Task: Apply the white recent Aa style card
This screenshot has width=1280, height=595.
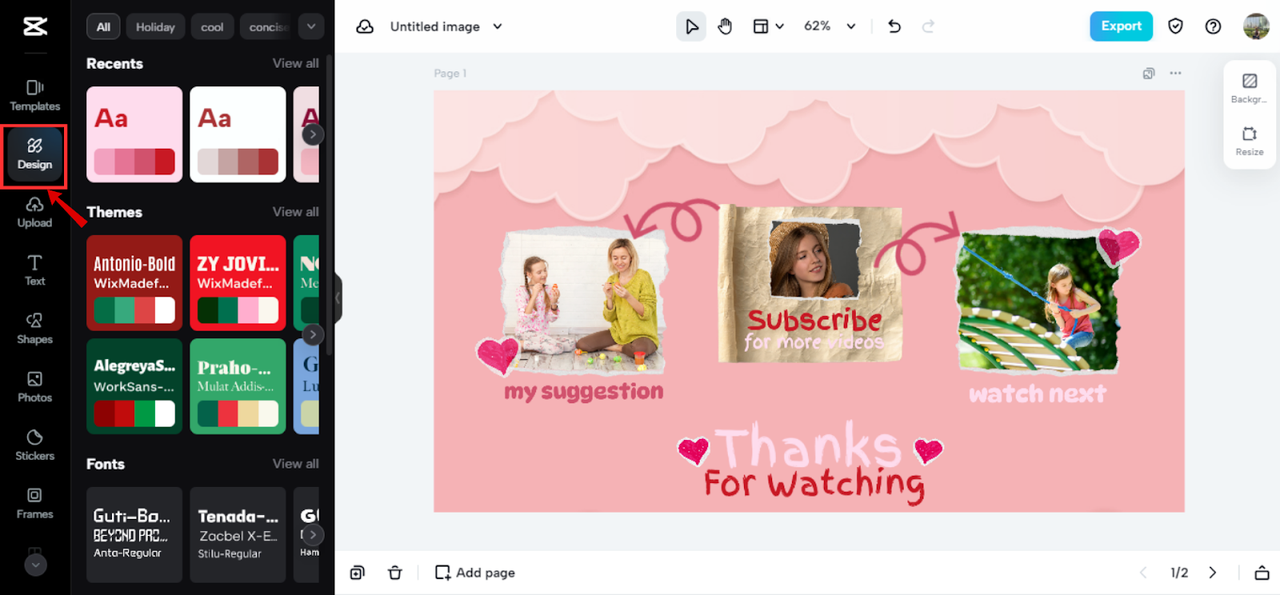Action: click(x=238, y=134)
